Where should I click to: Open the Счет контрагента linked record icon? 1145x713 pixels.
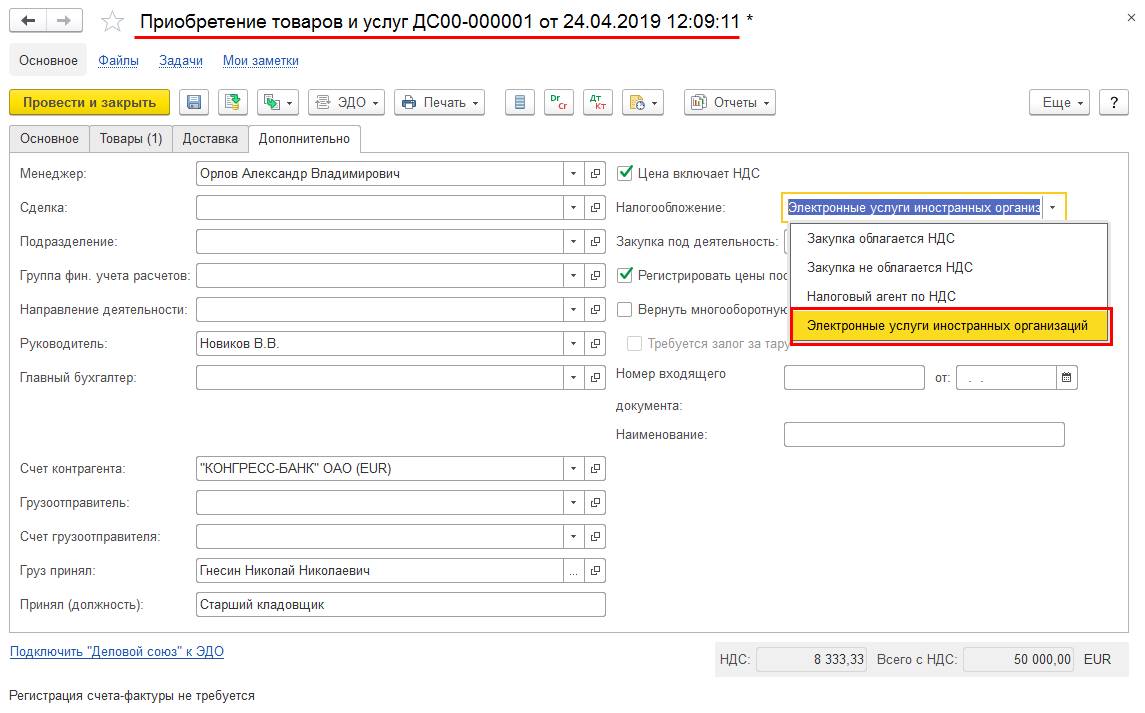pyautogui.click(x=595, y=468)
